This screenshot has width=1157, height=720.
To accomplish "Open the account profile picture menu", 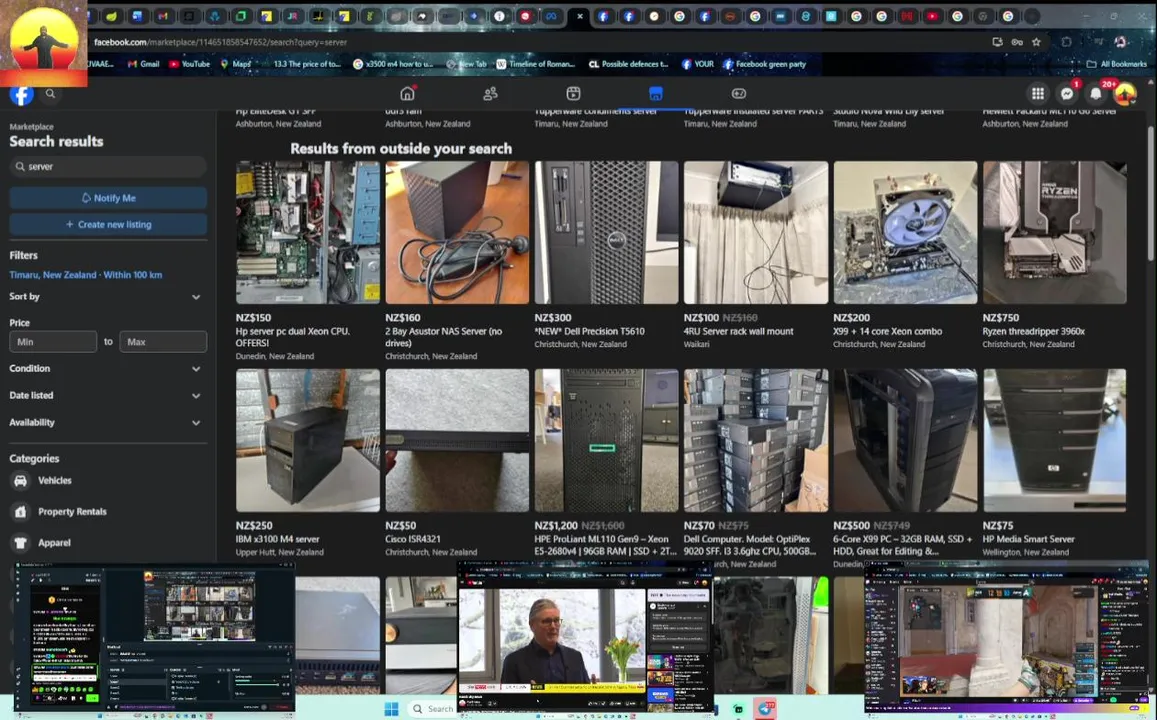I will (1125, 94).
